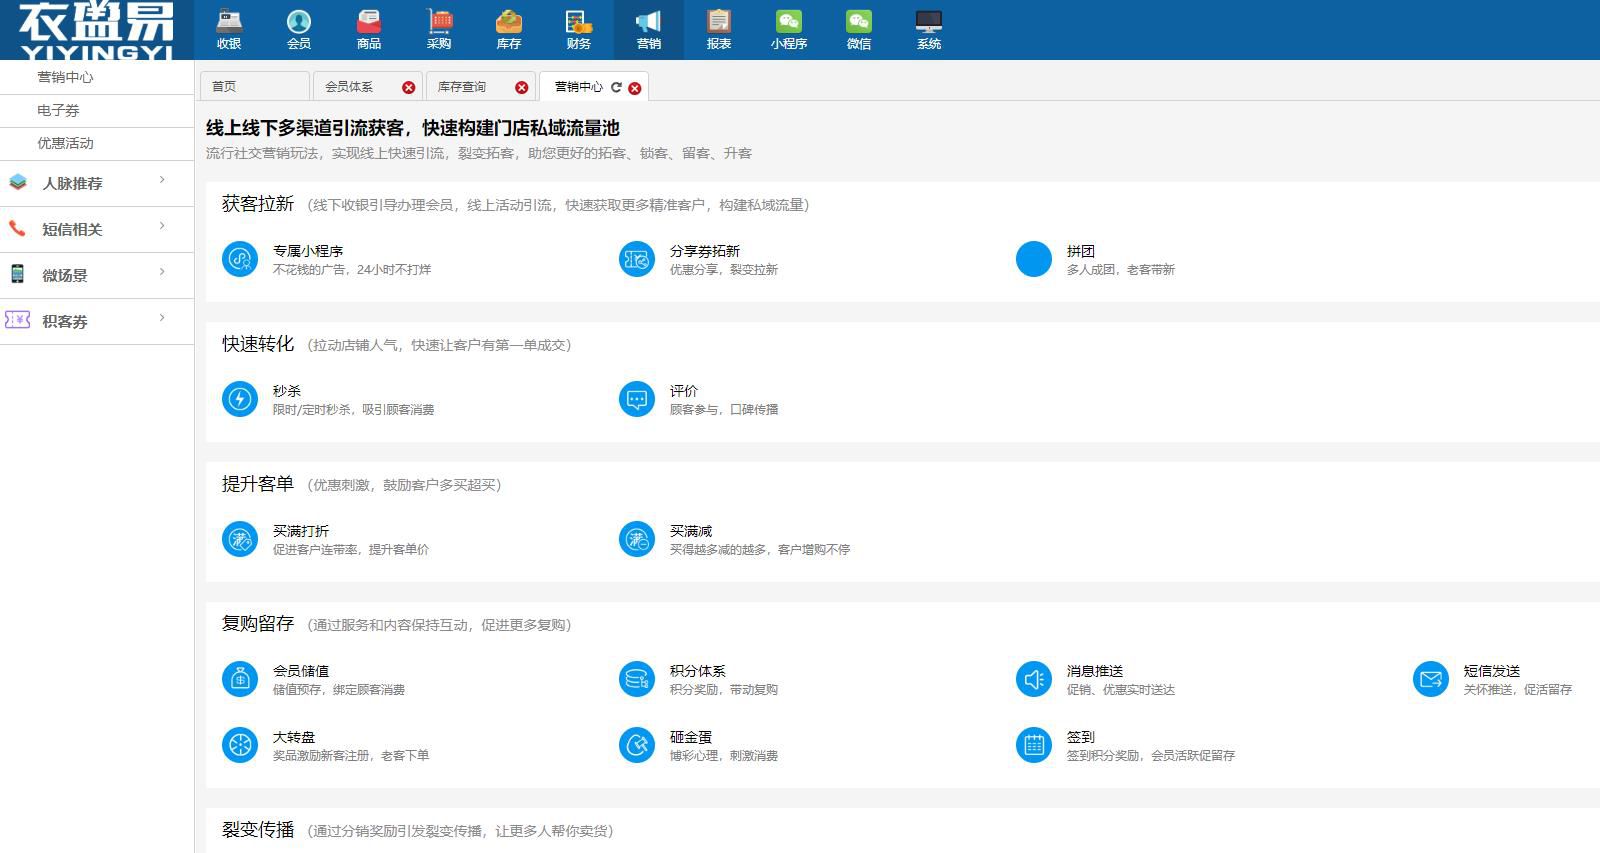Select the 秒杀 flash sale icon
This screenshot has height=853, width=1600.
240,399
